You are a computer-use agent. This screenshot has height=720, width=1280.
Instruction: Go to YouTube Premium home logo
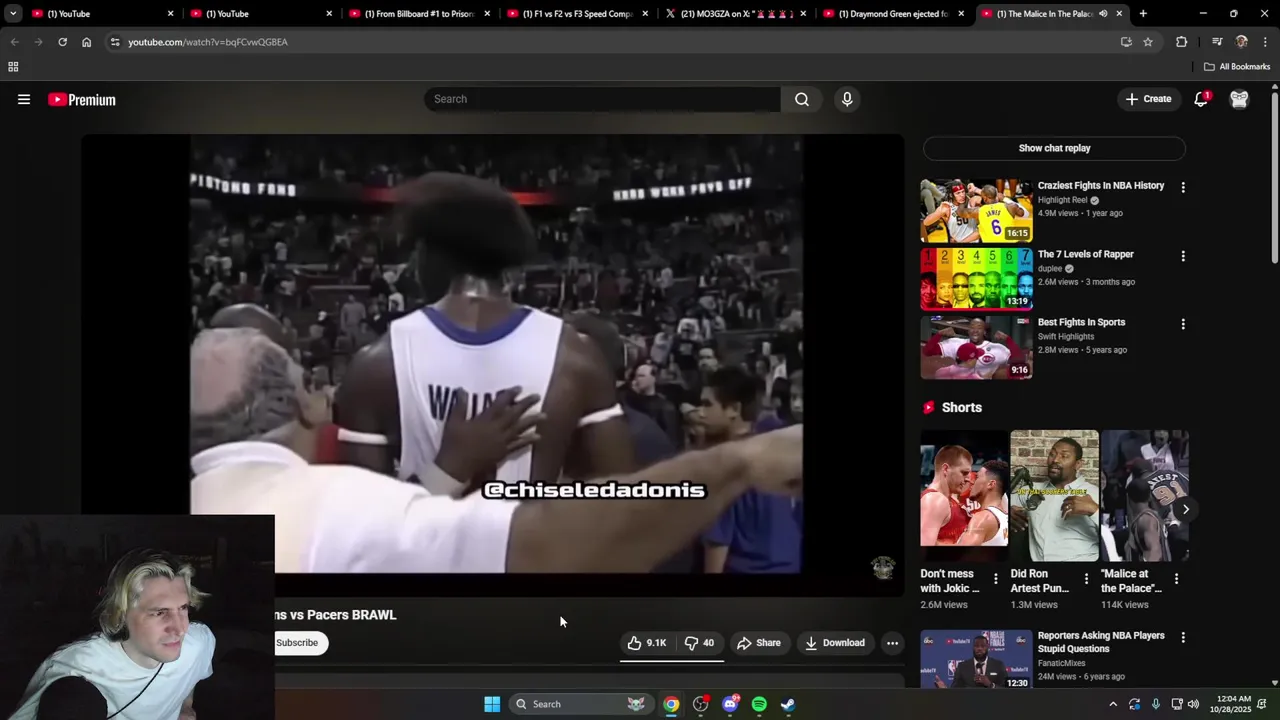tap(82, 99)
